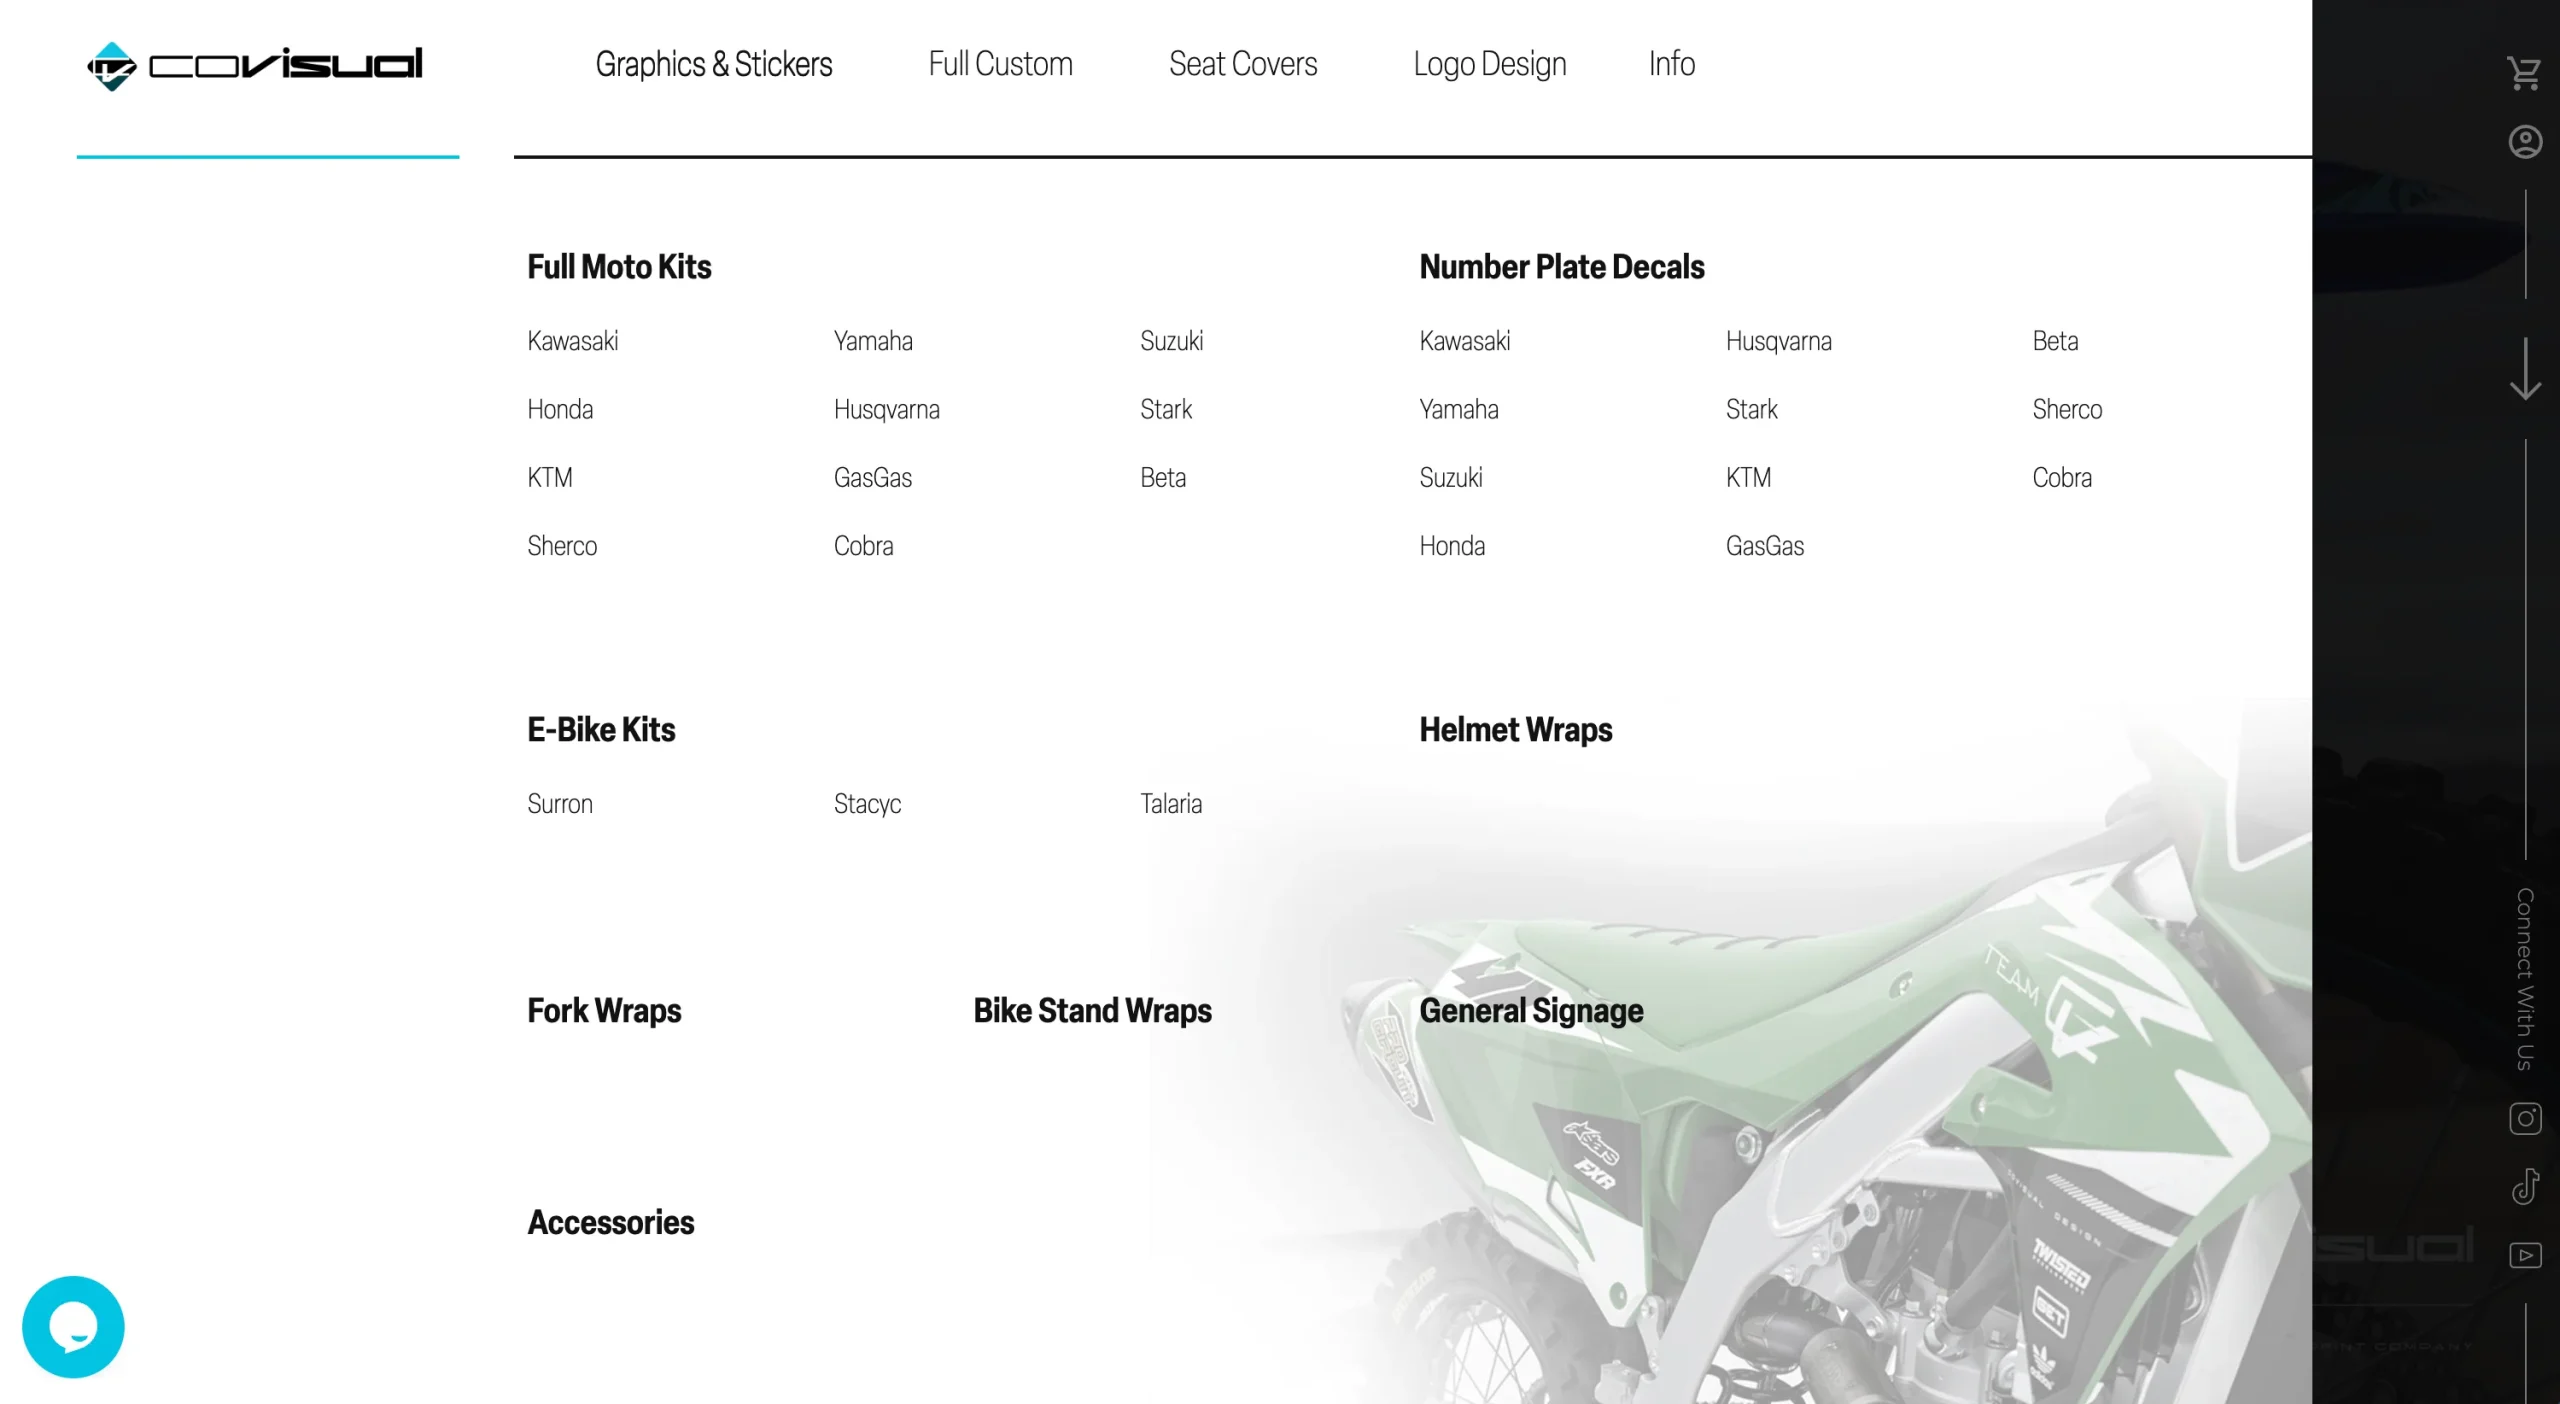The height and width of the screenshot is (1404, 2560).
Task: Select GasGas under Full Moto Kits
Action: (872, 478)
